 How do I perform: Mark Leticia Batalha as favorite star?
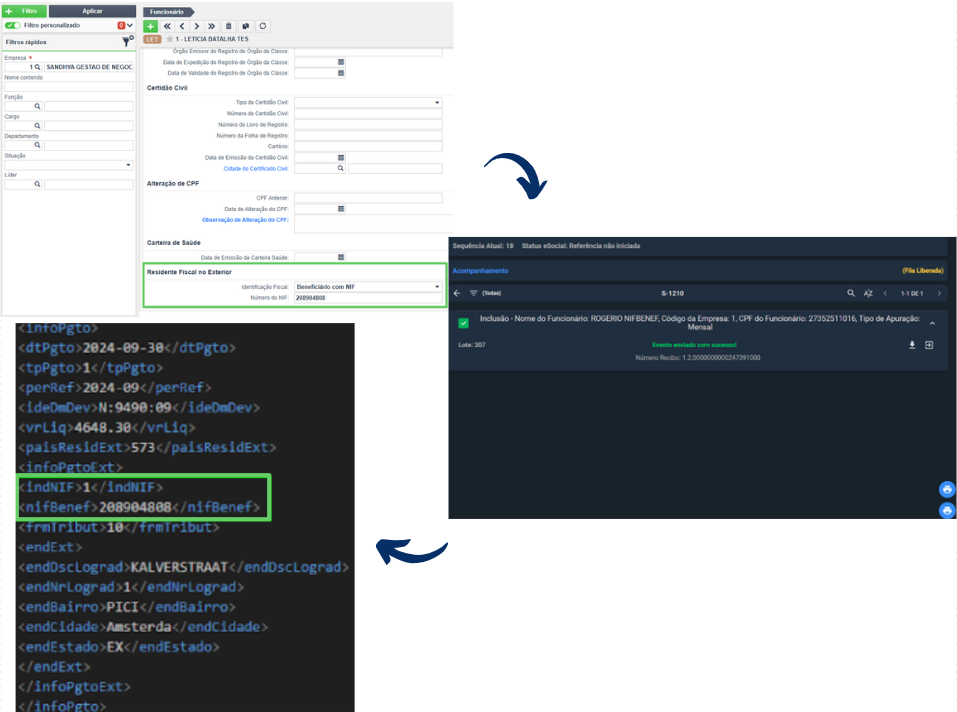170,39
